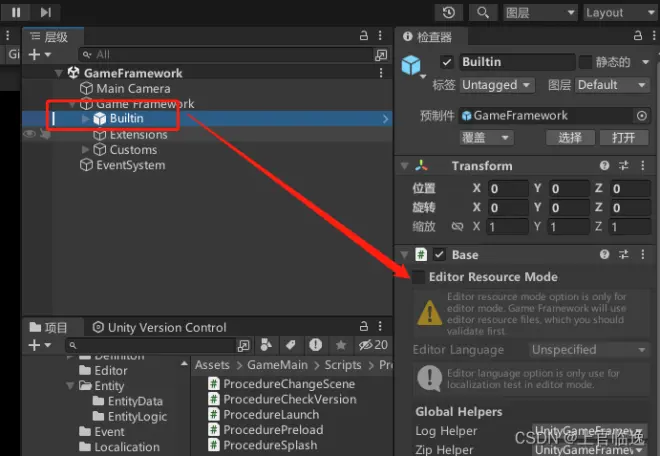Enable the Editor Resource Mode checkbox
Image resolution: width=660 pixels, height=456 pixels.
click(418, 277)
